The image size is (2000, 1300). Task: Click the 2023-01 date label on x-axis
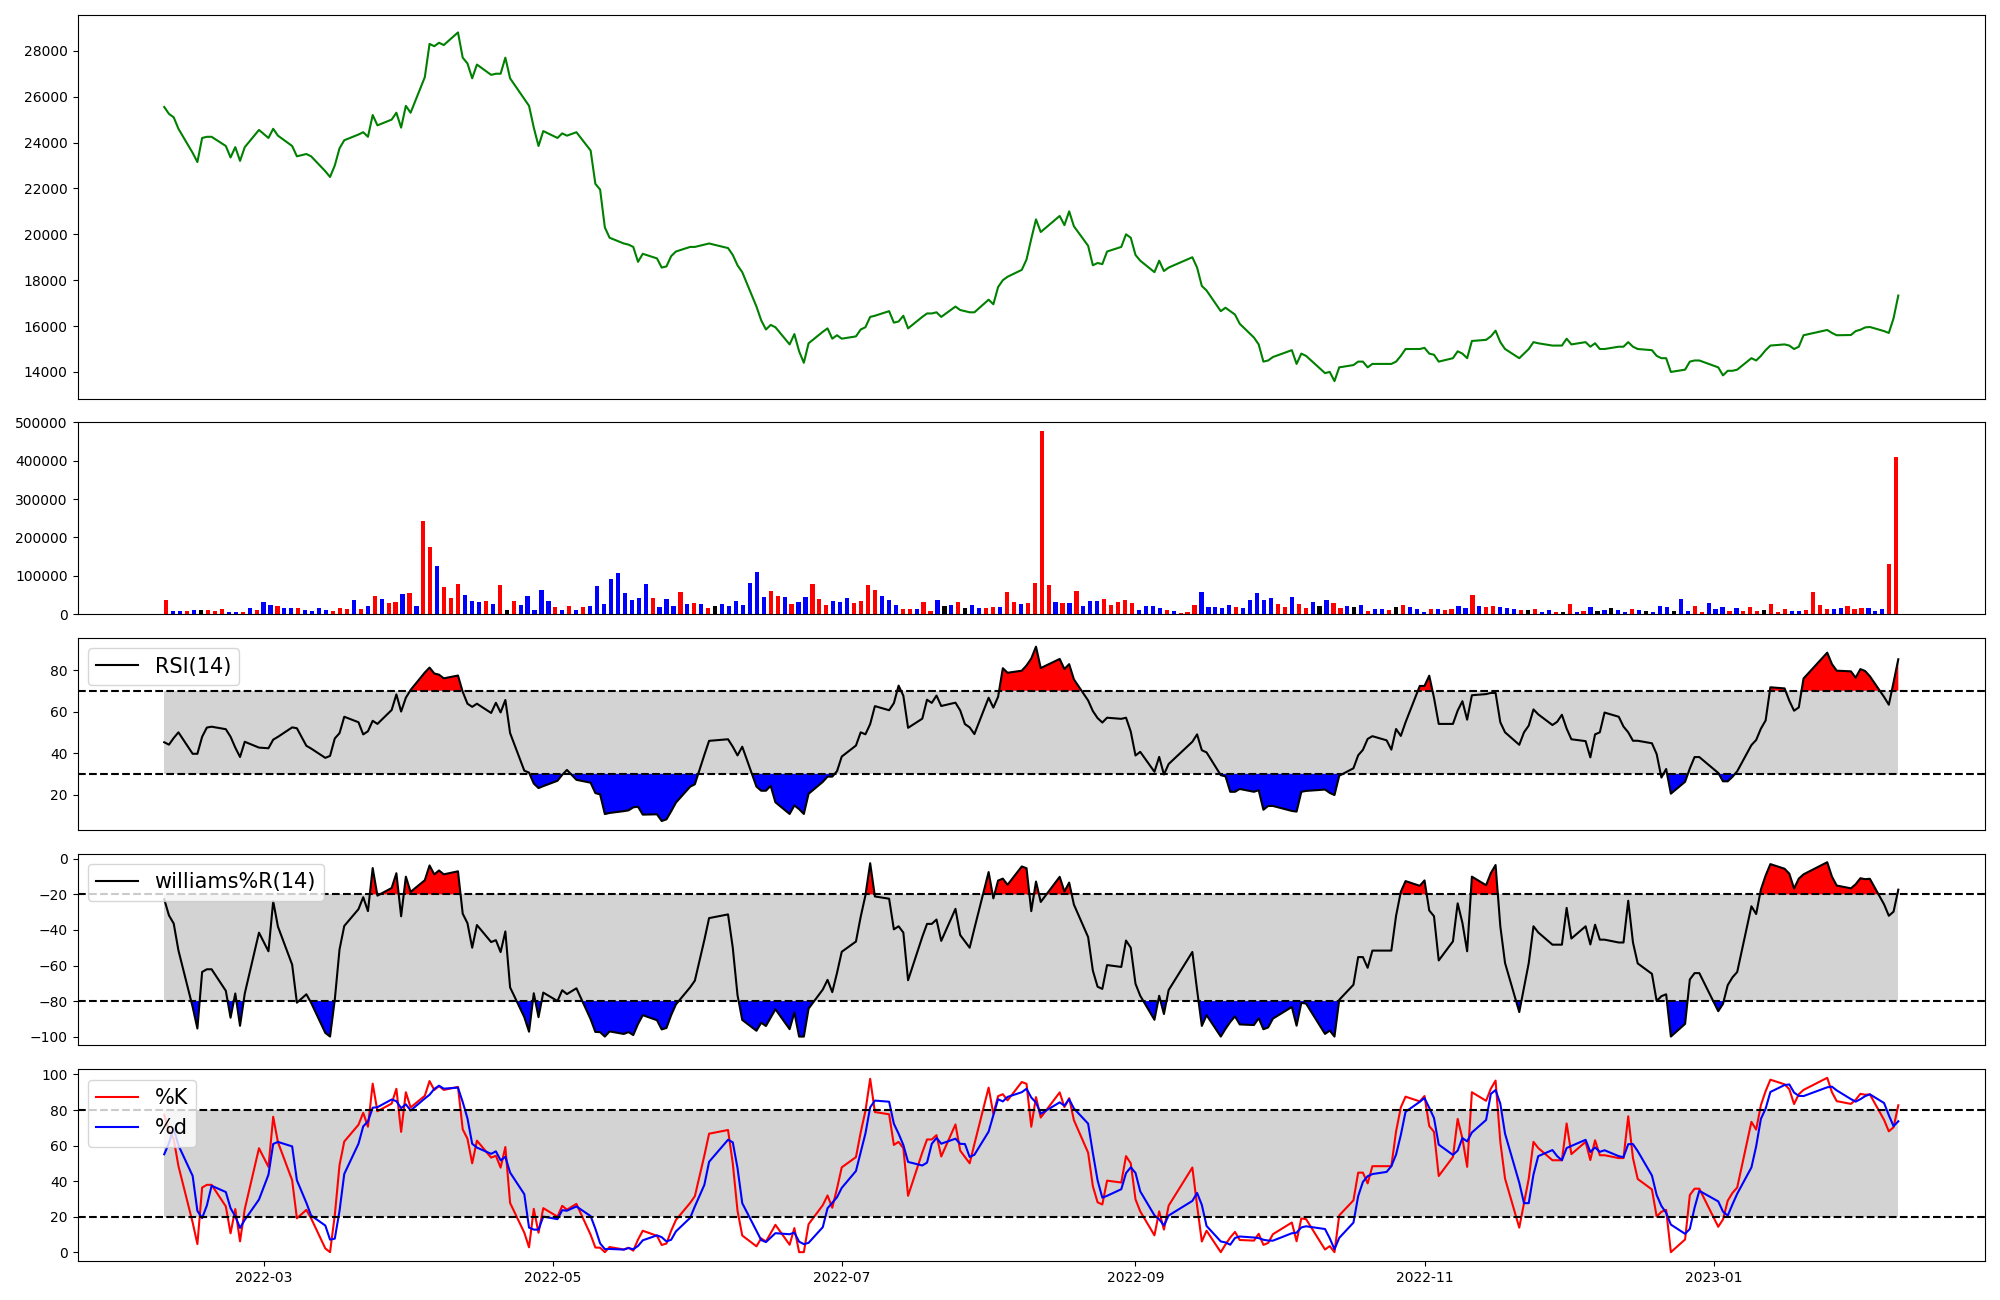1714,1277
